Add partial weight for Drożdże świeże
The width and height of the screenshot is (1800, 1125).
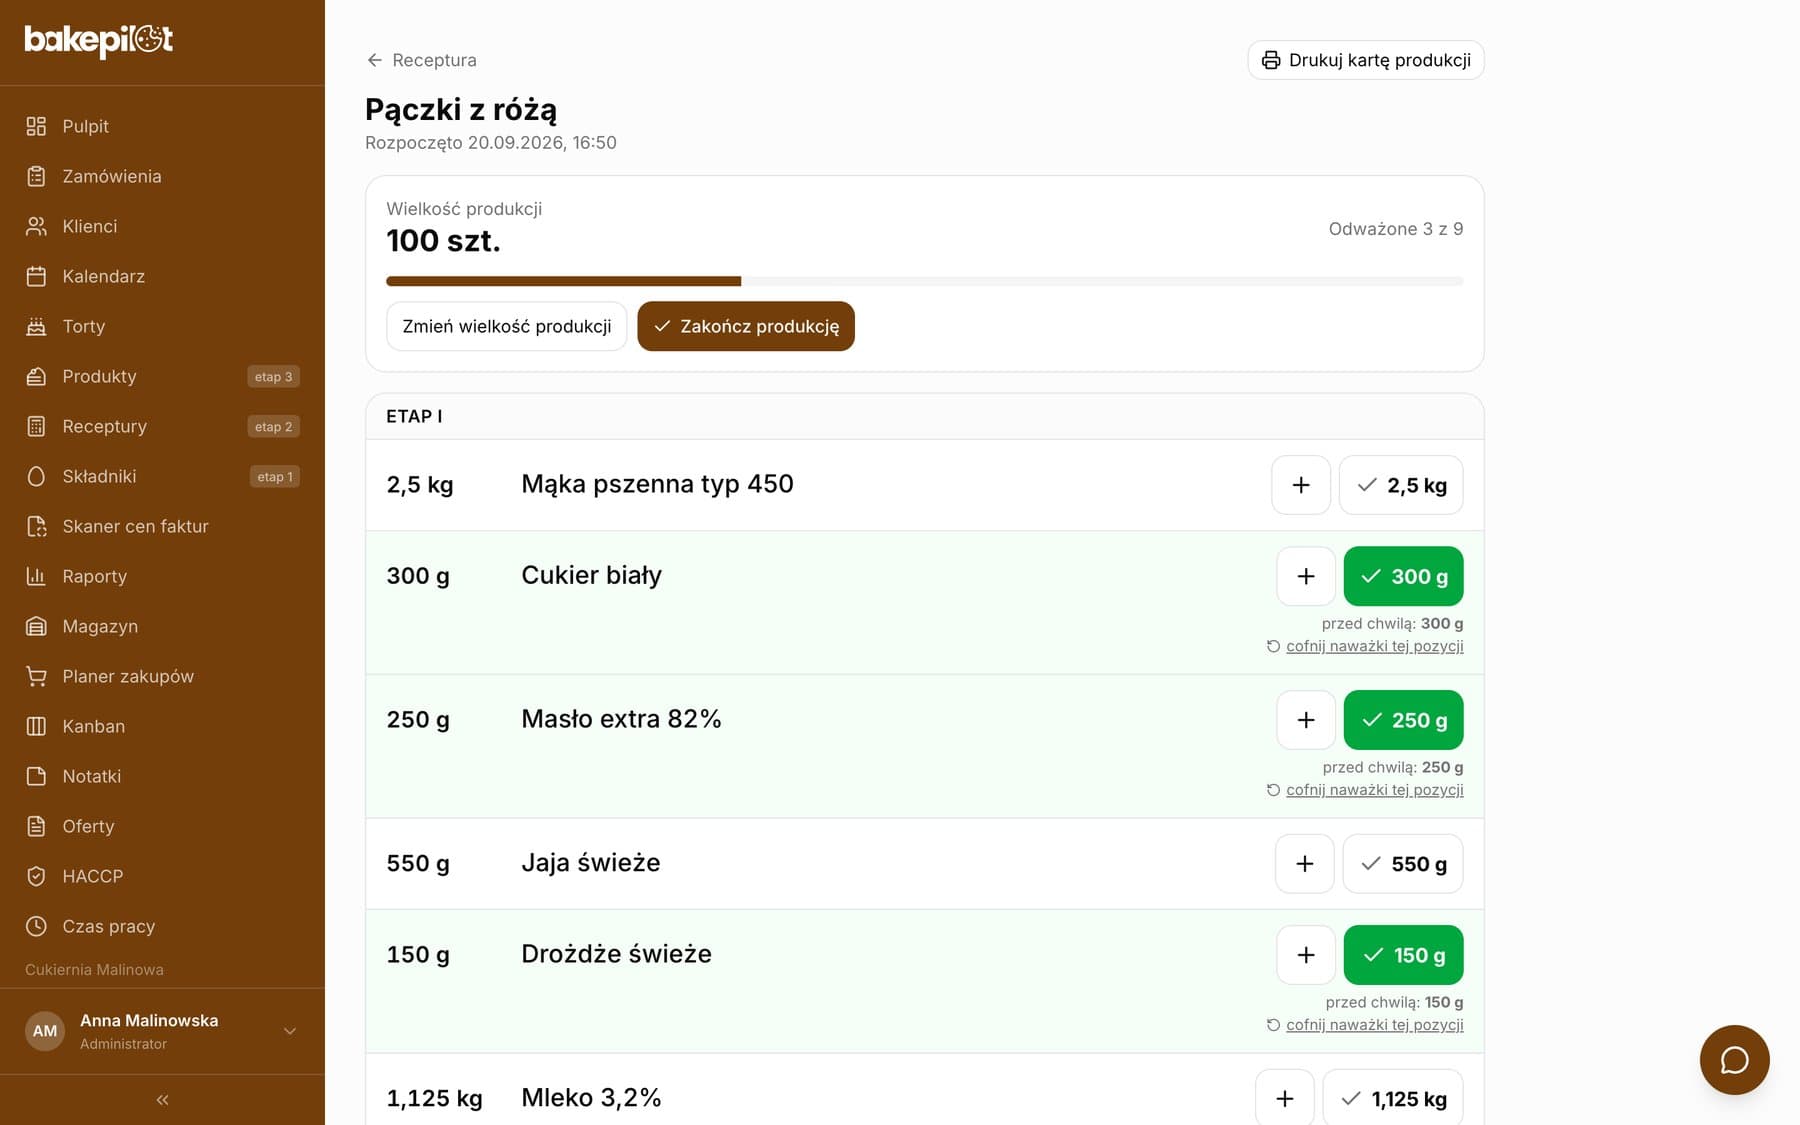[x=1306, y=955]
